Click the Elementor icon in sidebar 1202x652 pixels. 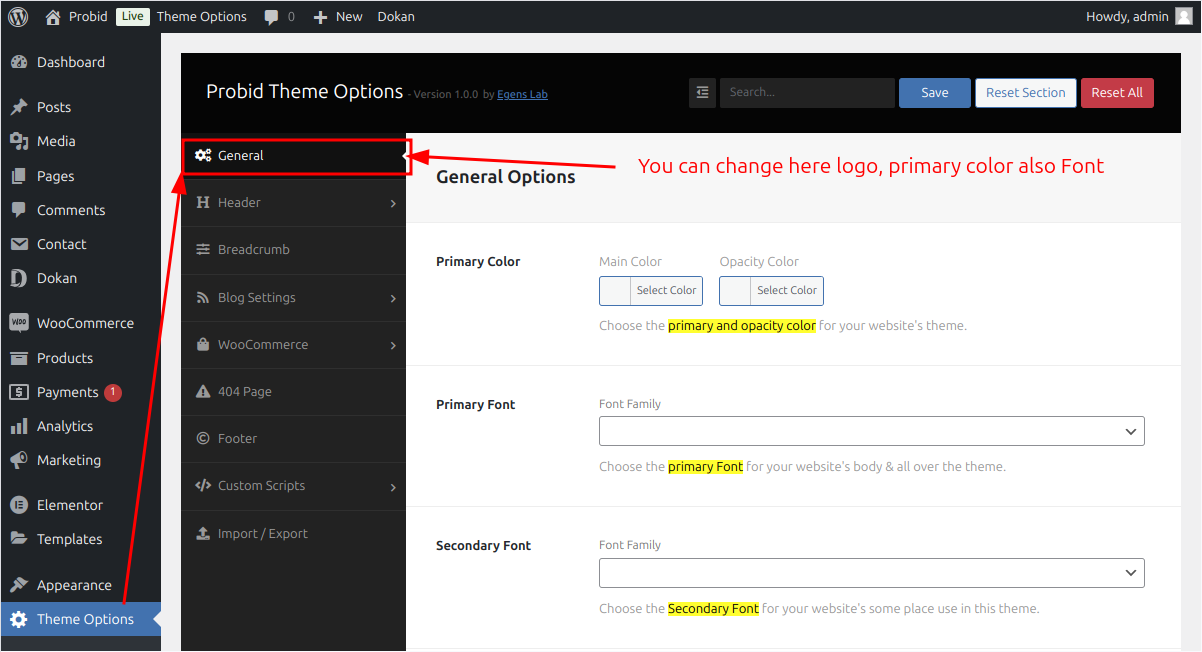click(x=19, y=505)
